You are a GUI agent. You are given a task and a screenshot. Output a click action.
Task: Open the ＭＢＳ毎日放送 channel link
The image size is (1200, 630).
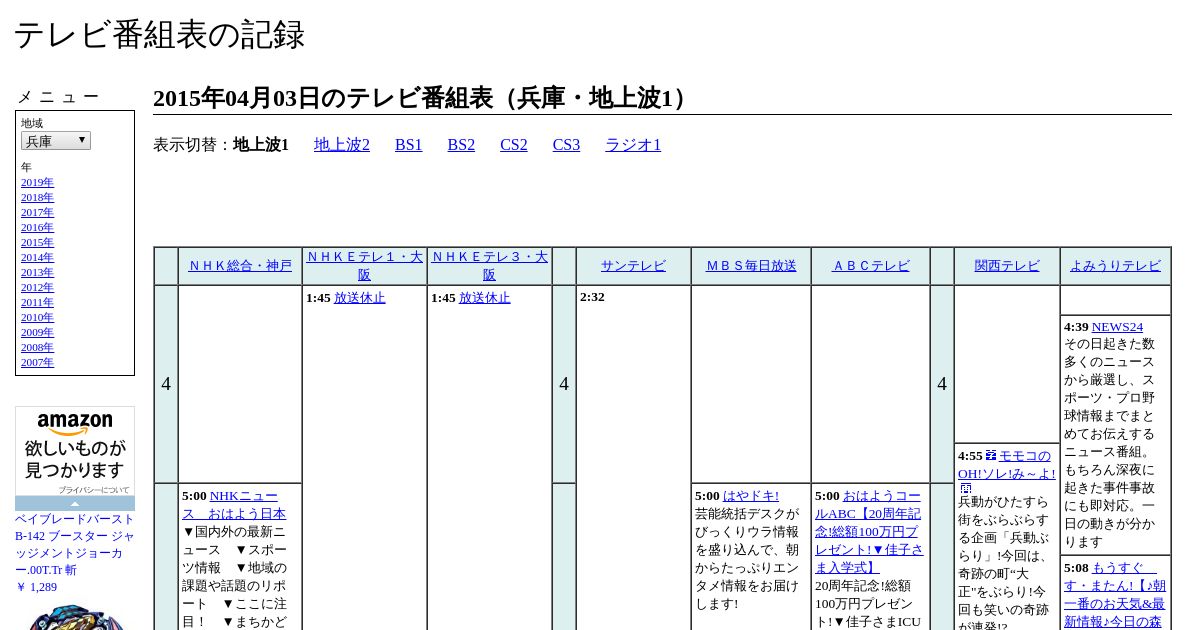coord(751,266)
